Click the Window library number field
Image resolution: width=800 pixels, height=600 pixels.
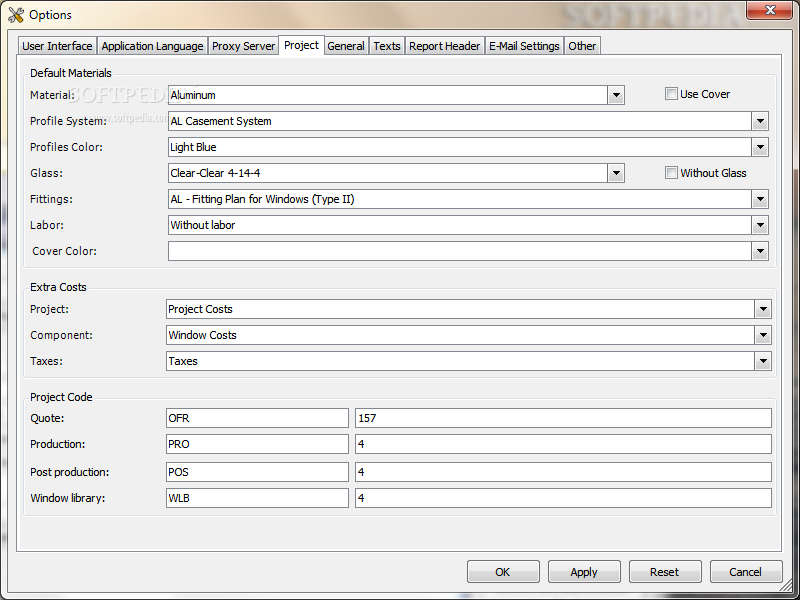(x=563, y=498)
